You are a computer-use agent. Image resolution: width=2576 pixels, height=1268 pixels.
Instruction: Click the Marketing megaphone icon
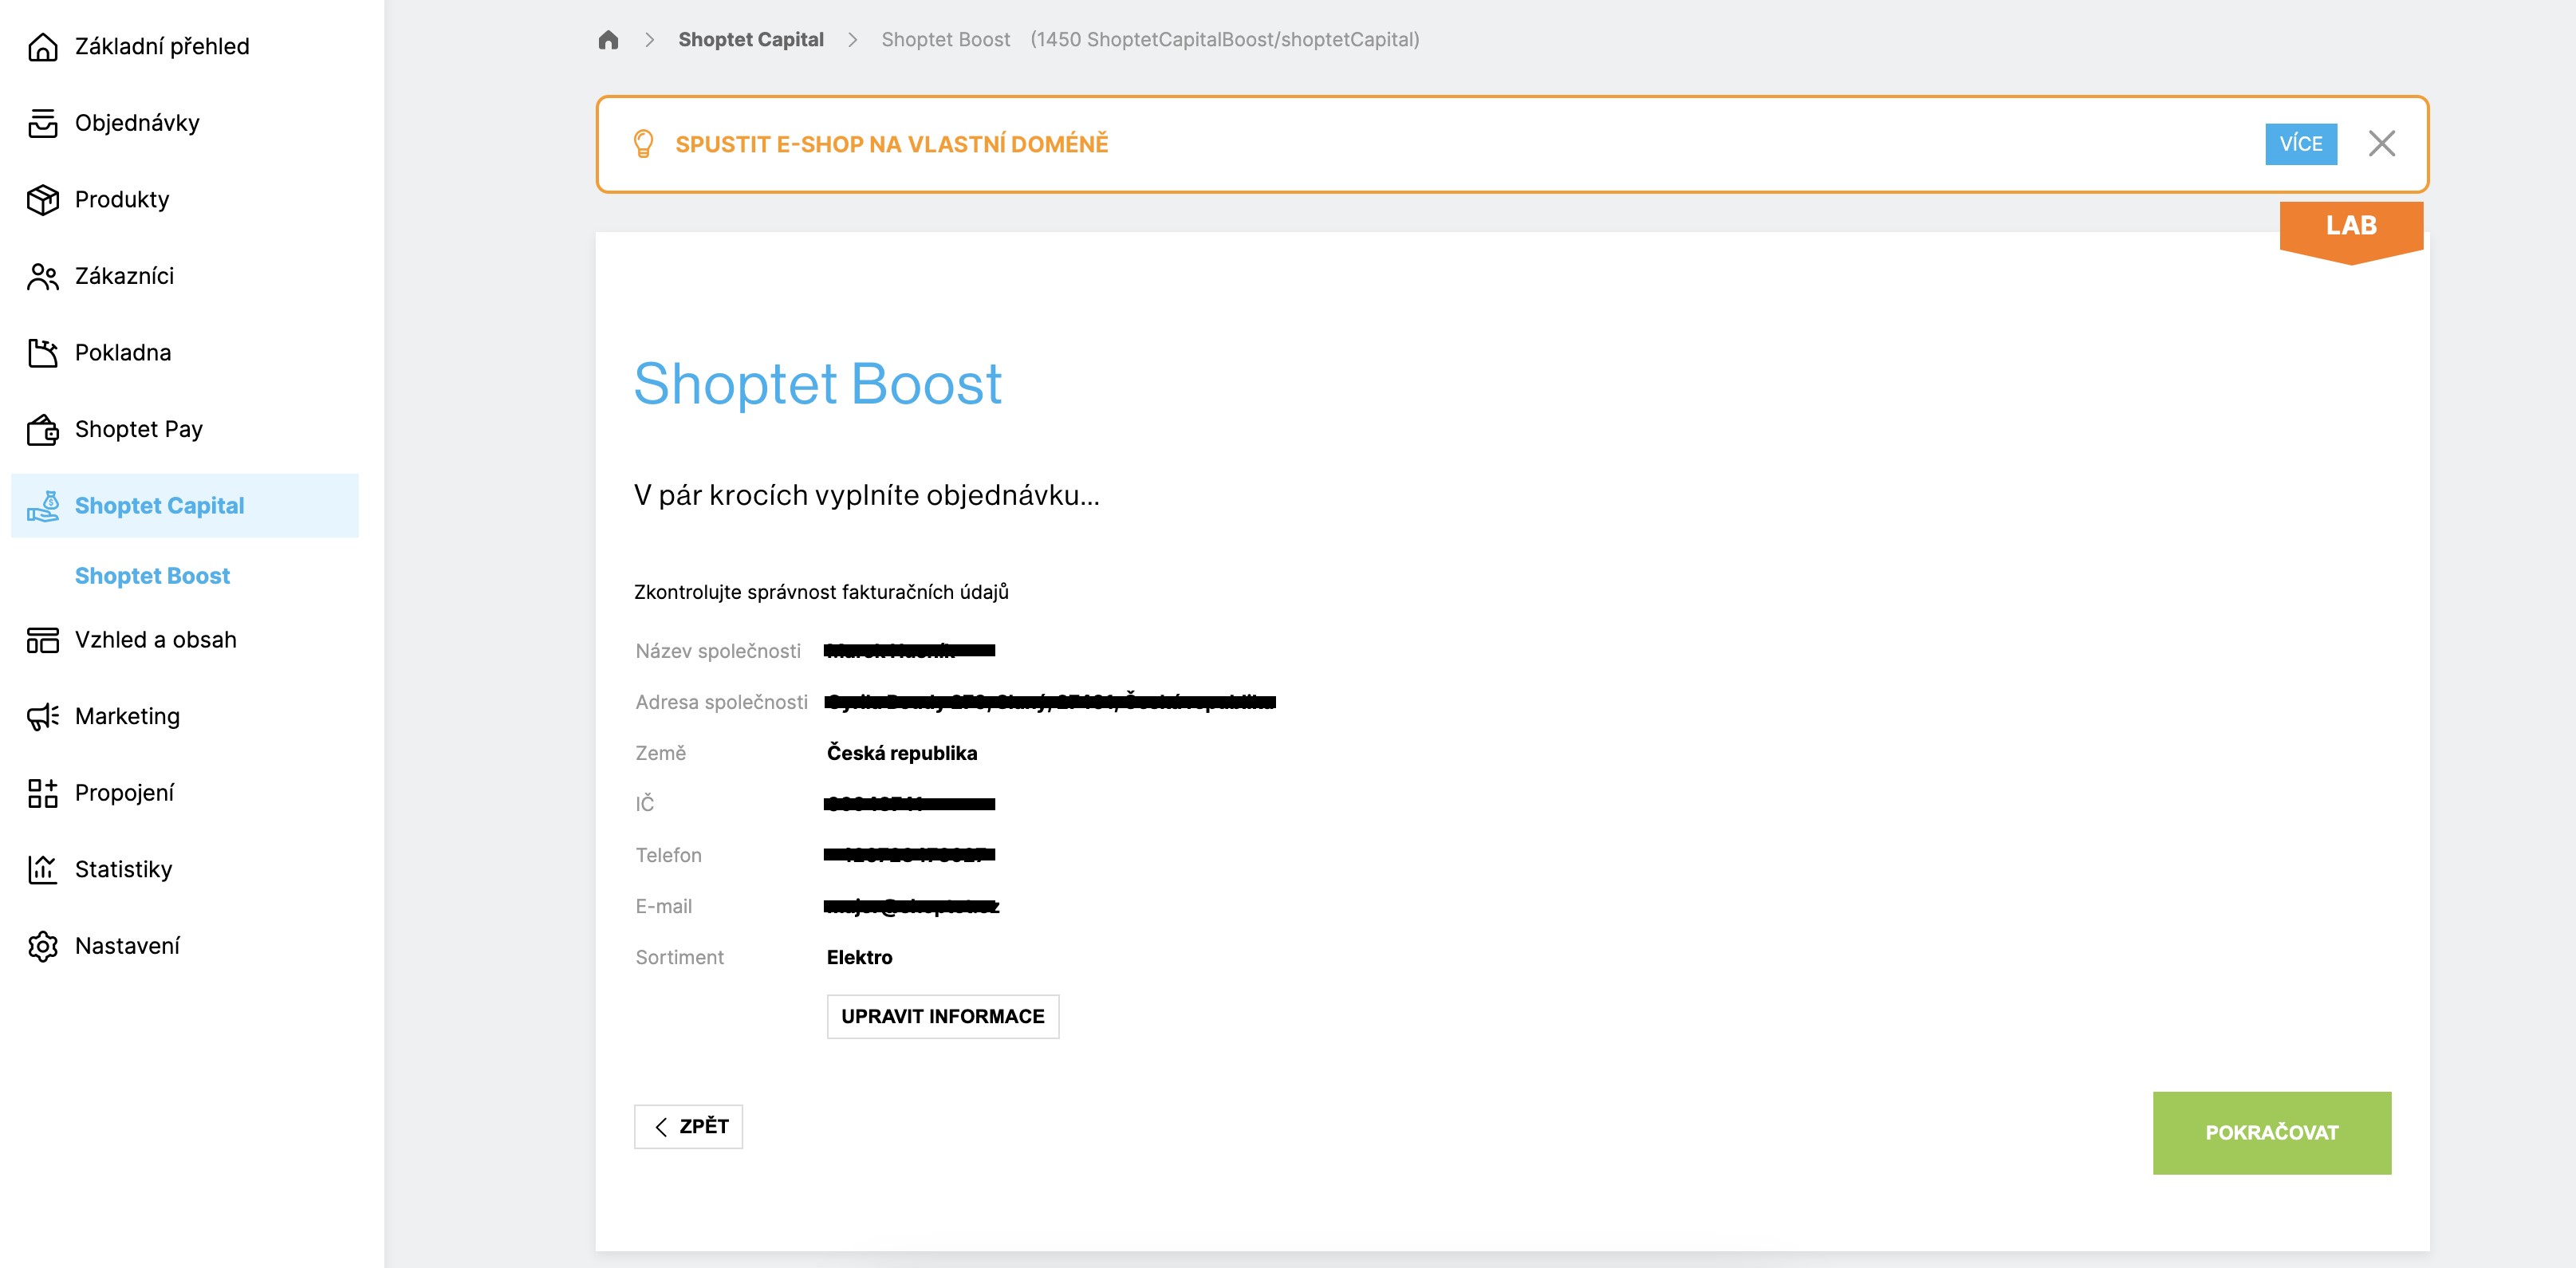coord(42,716)
